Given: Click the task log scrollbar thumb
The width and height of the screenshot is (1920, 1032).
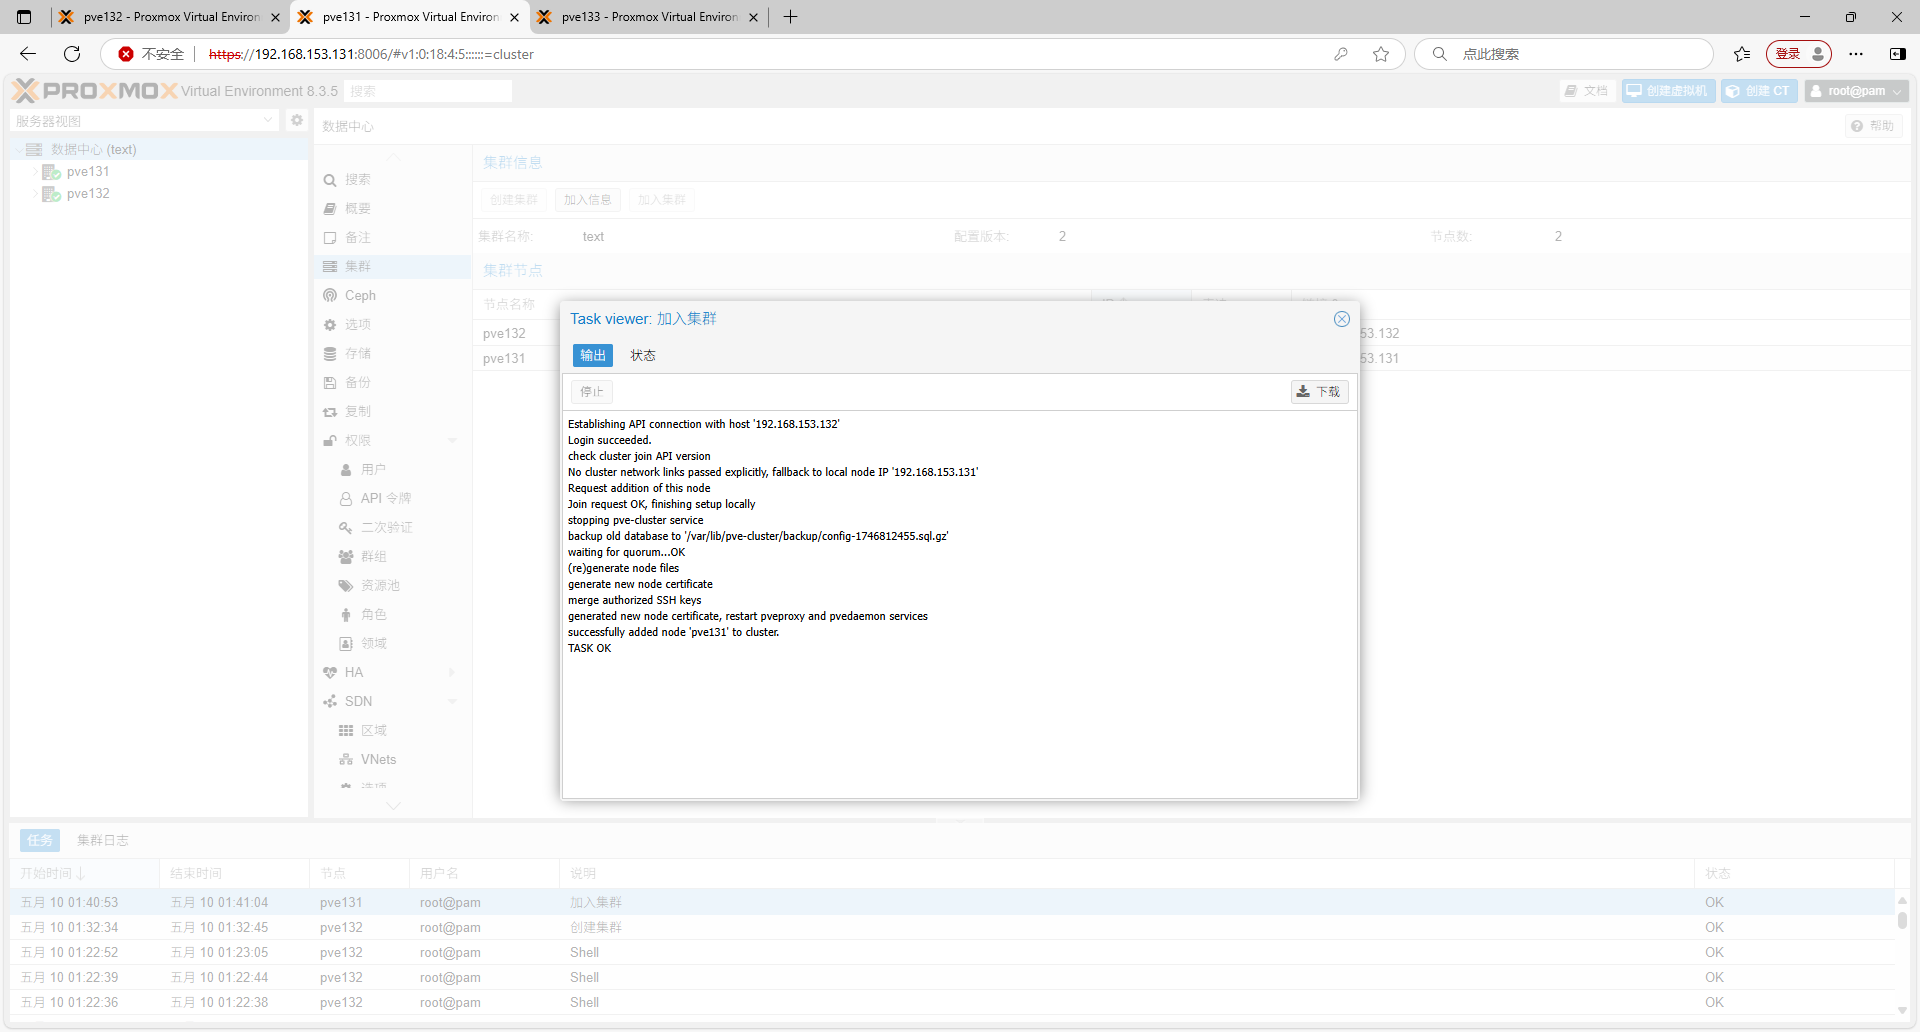Looking at the screenshot, I should point(1902,920).
